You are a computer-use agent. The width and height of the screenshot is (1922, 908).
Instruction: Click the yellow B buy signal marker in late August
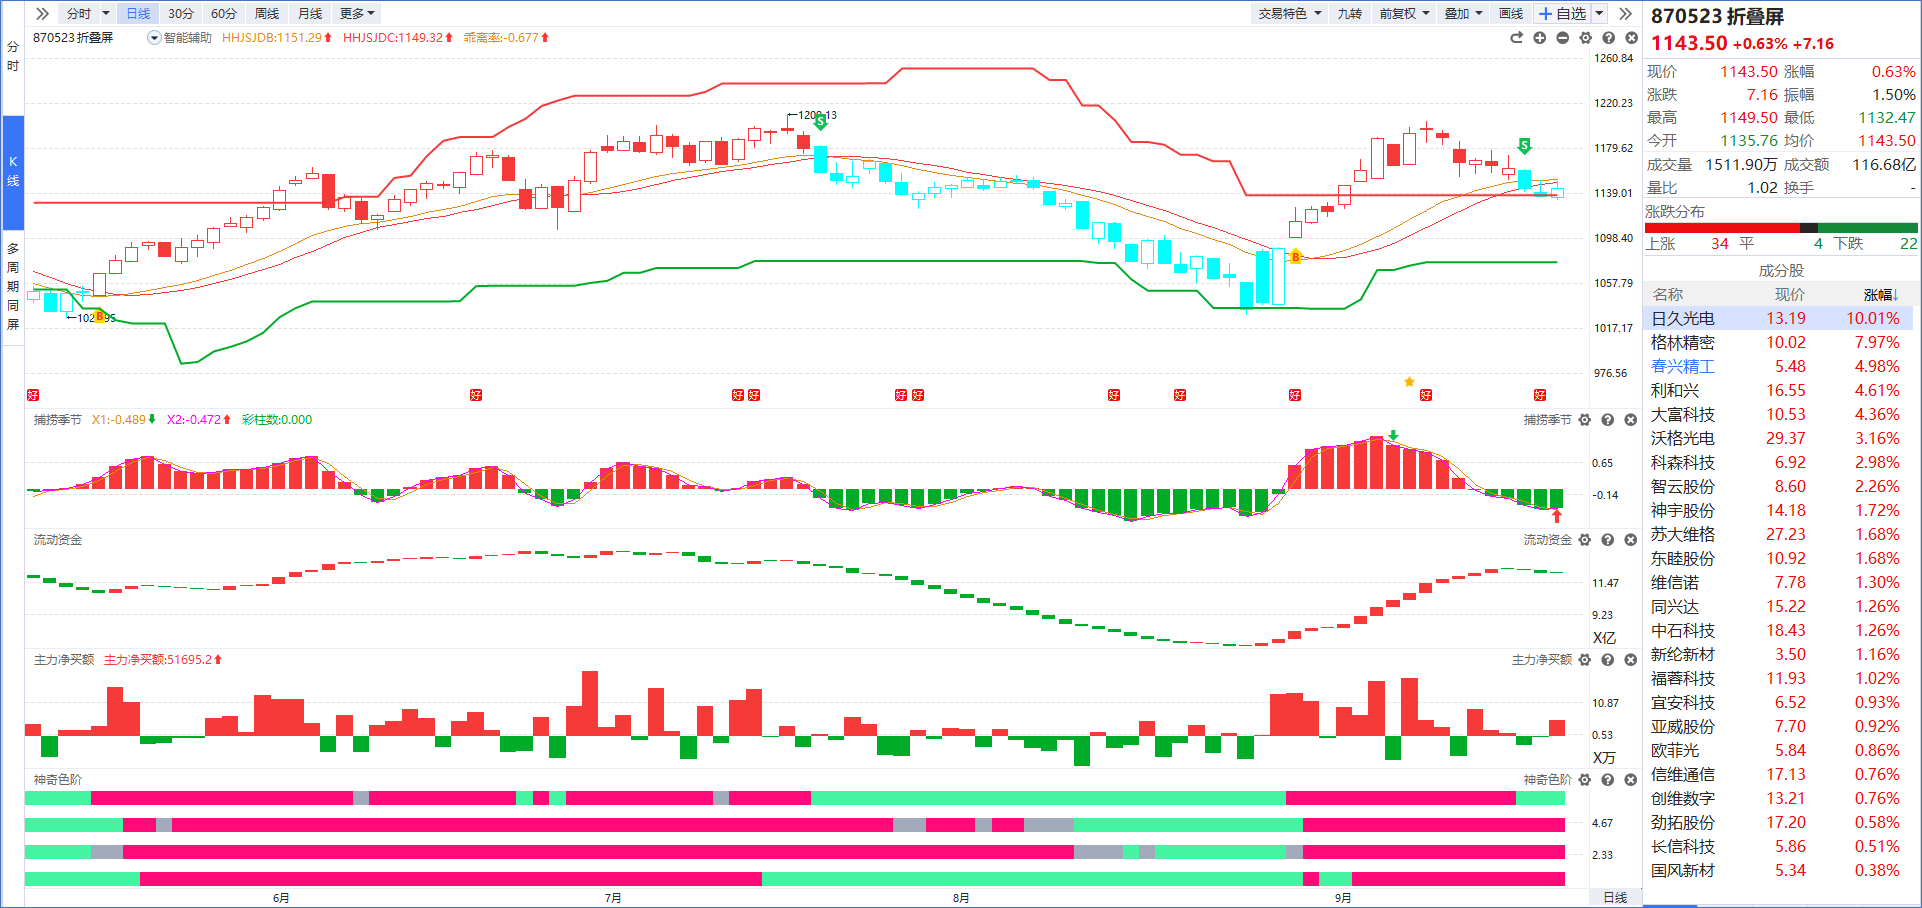pyautogui.click(x=1295, y=257)
